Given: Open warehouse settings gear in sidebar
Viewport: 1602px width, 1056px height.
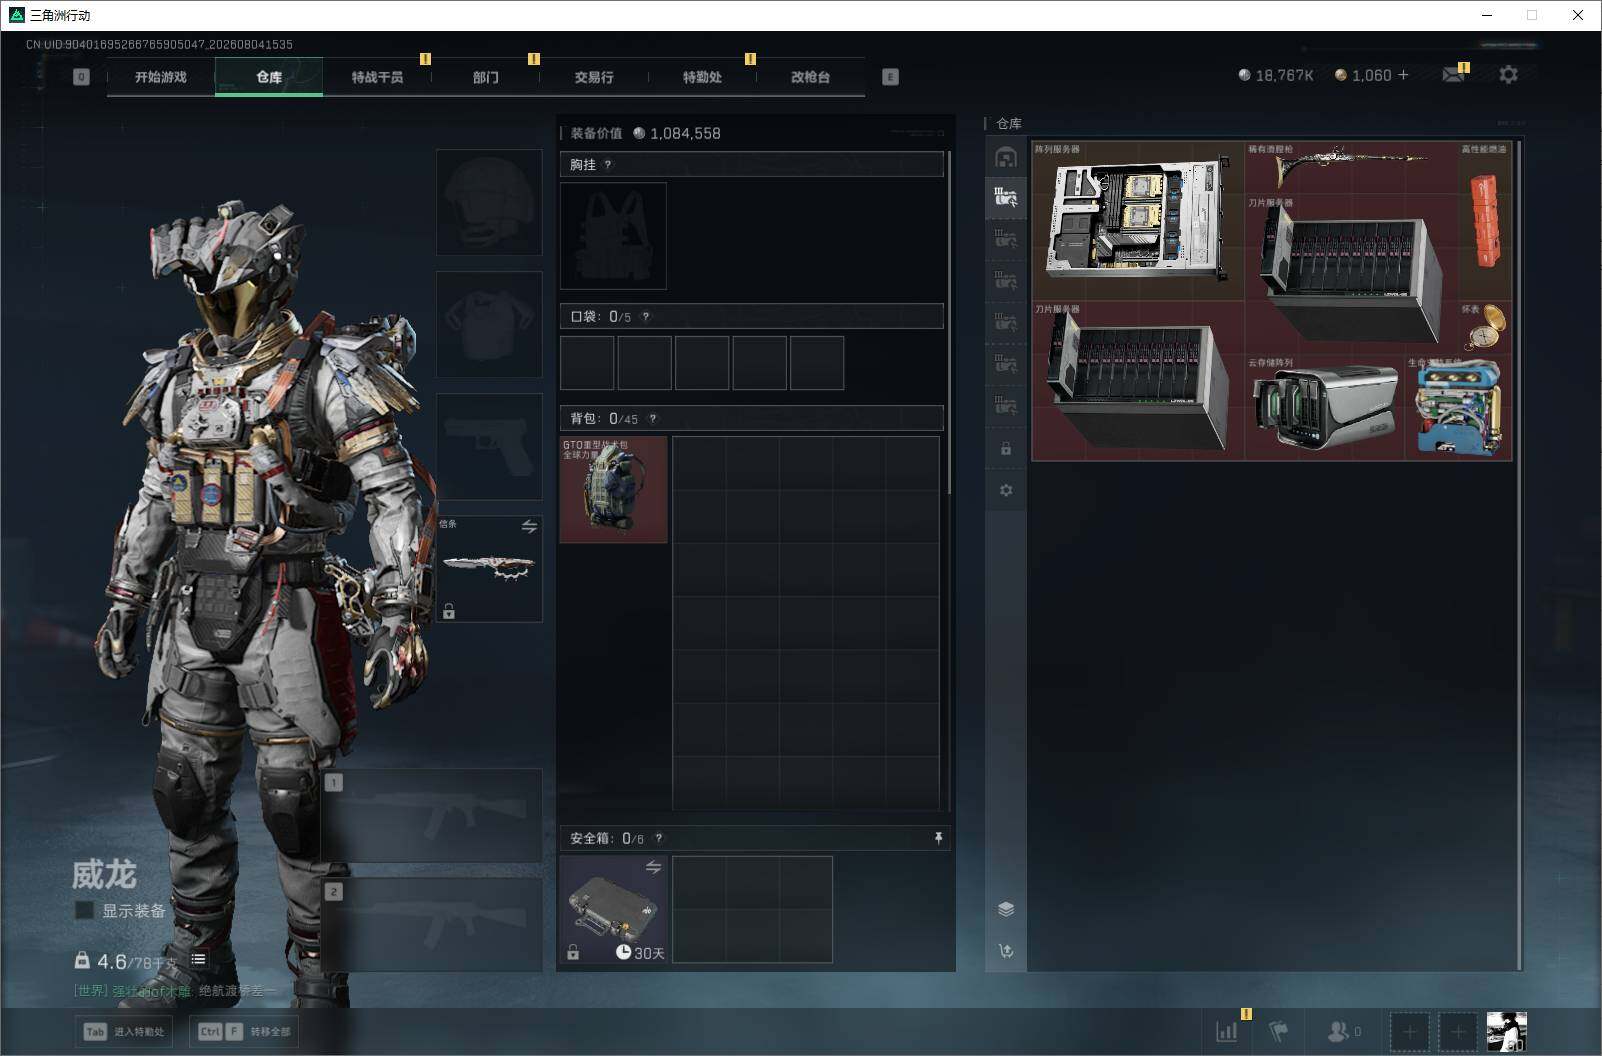Looking at the screenshot, I should pyautogui.click(x=1006, y=490).
